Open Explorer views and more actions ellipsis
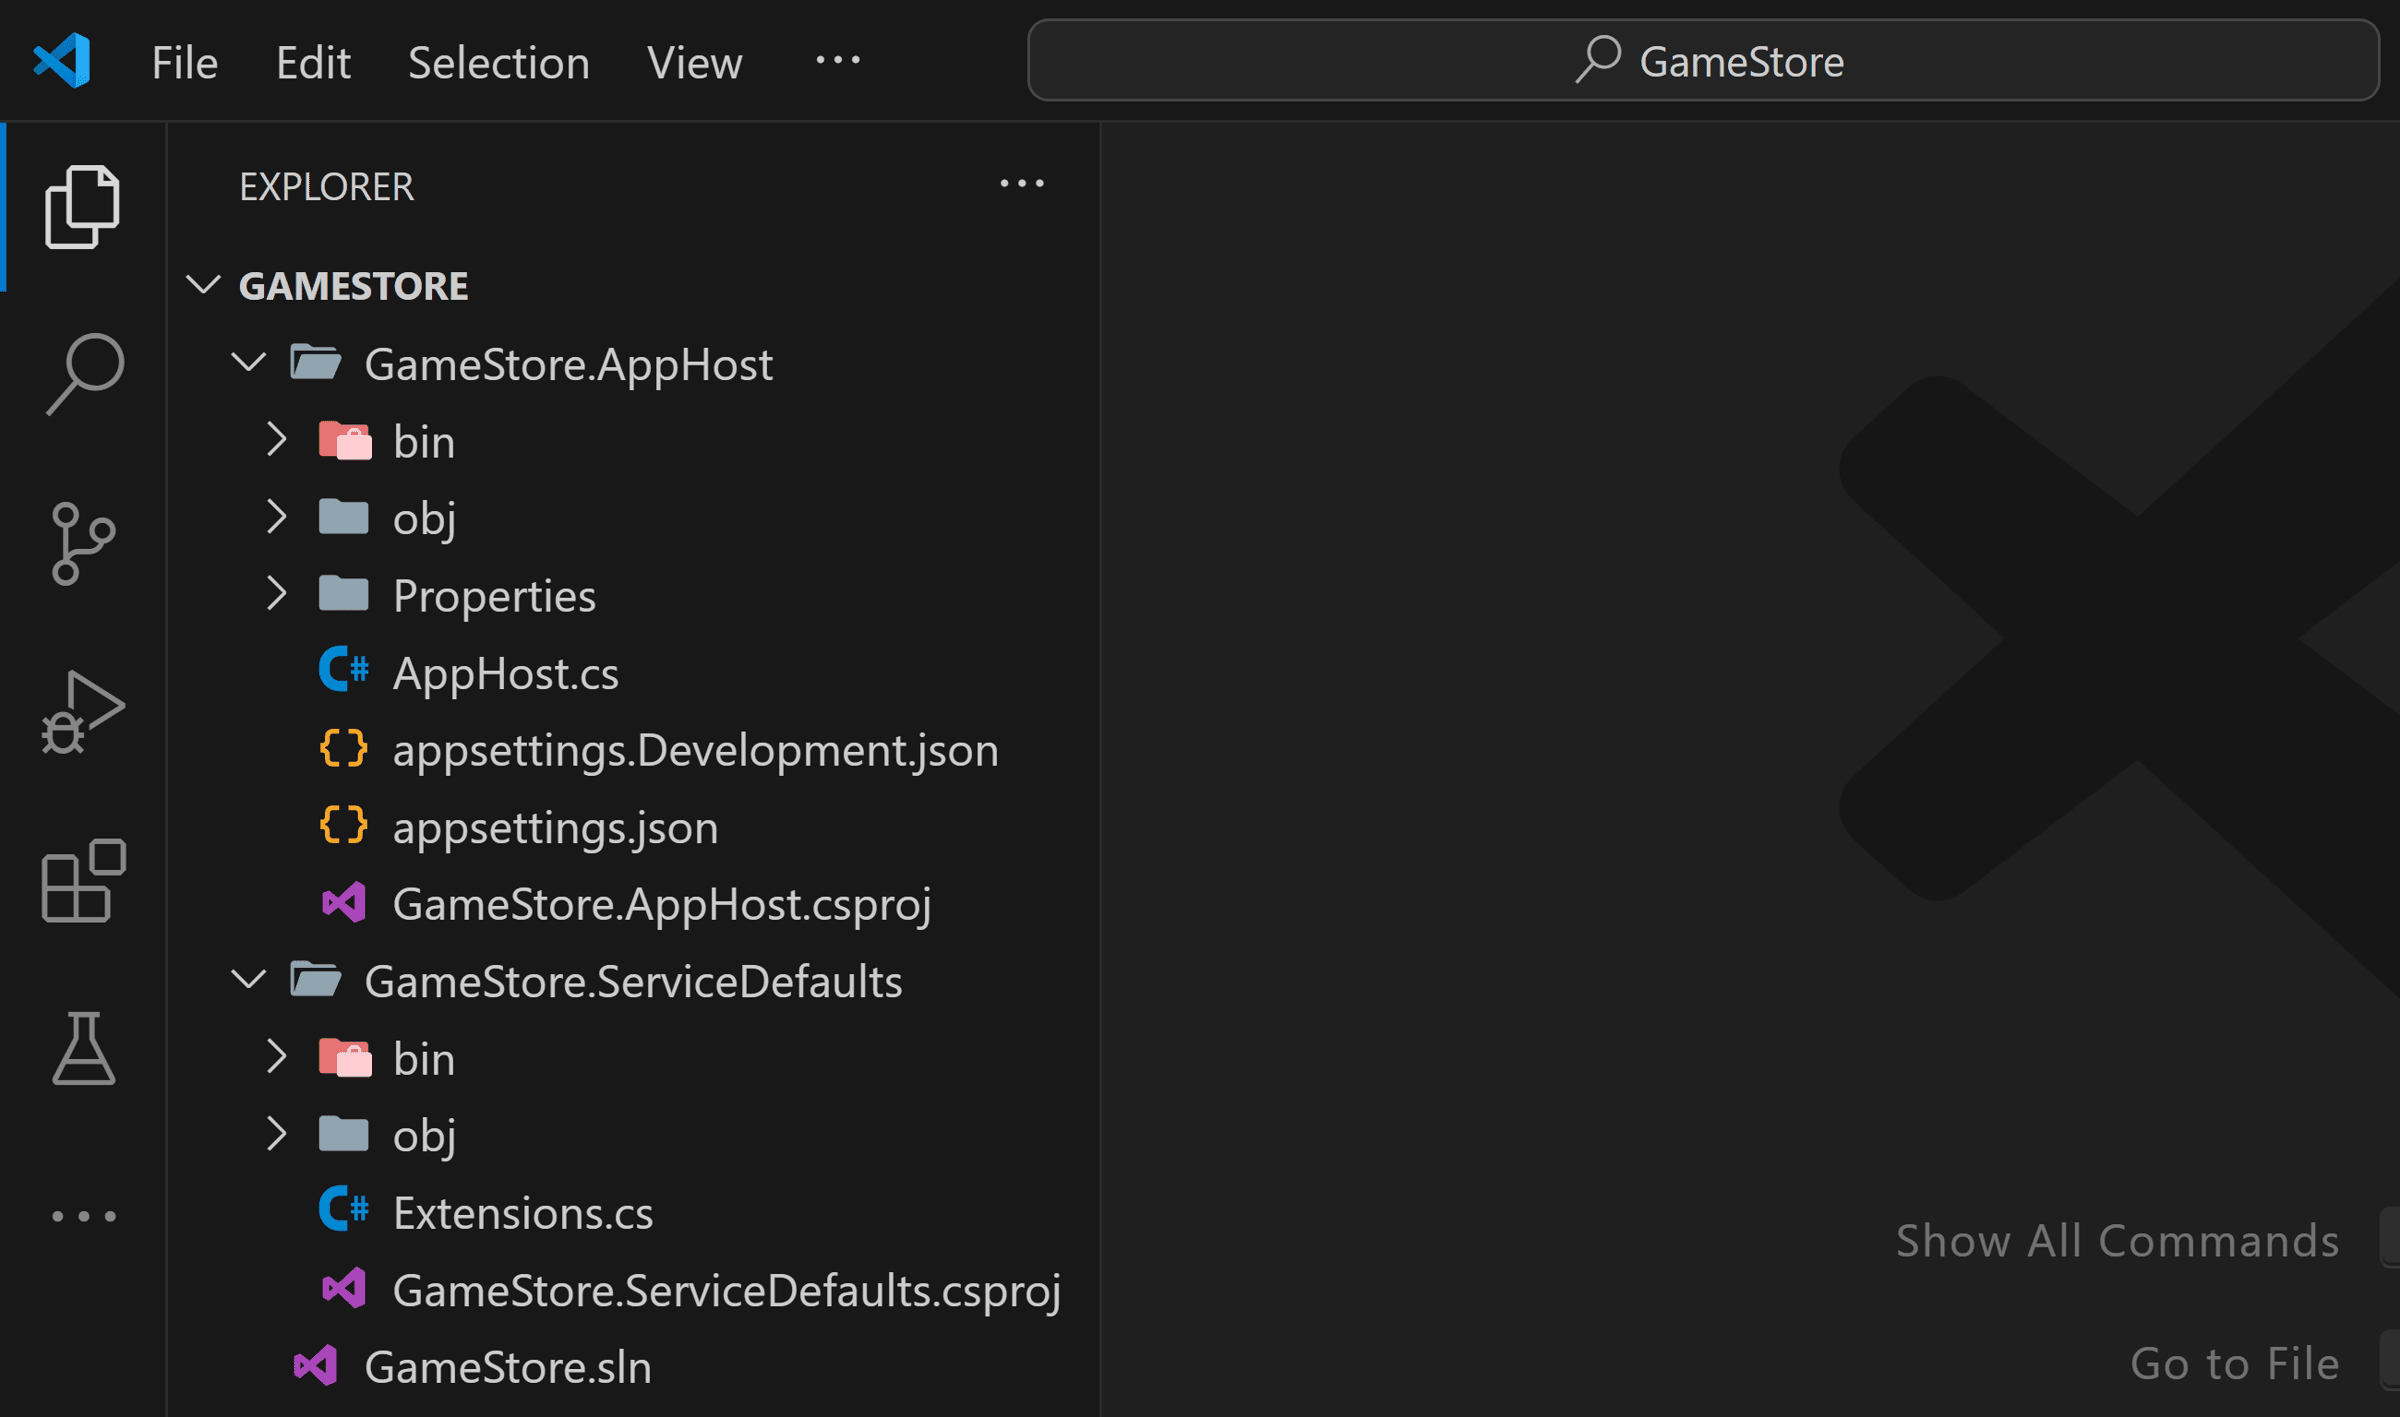Image resolution: width=2400 pixels, height=1417 pixels. point(1022,184)
